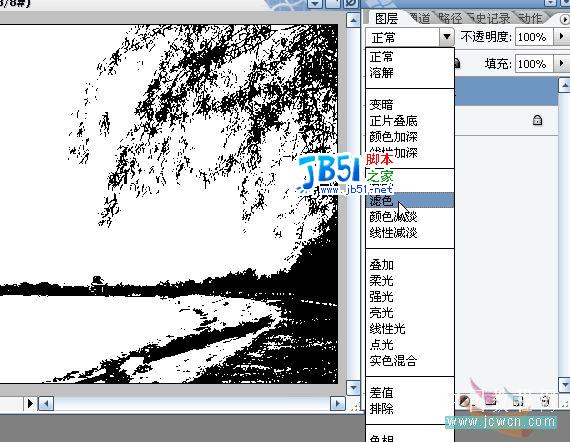Choose 亮光 blend mode

(x=410, y=313)
